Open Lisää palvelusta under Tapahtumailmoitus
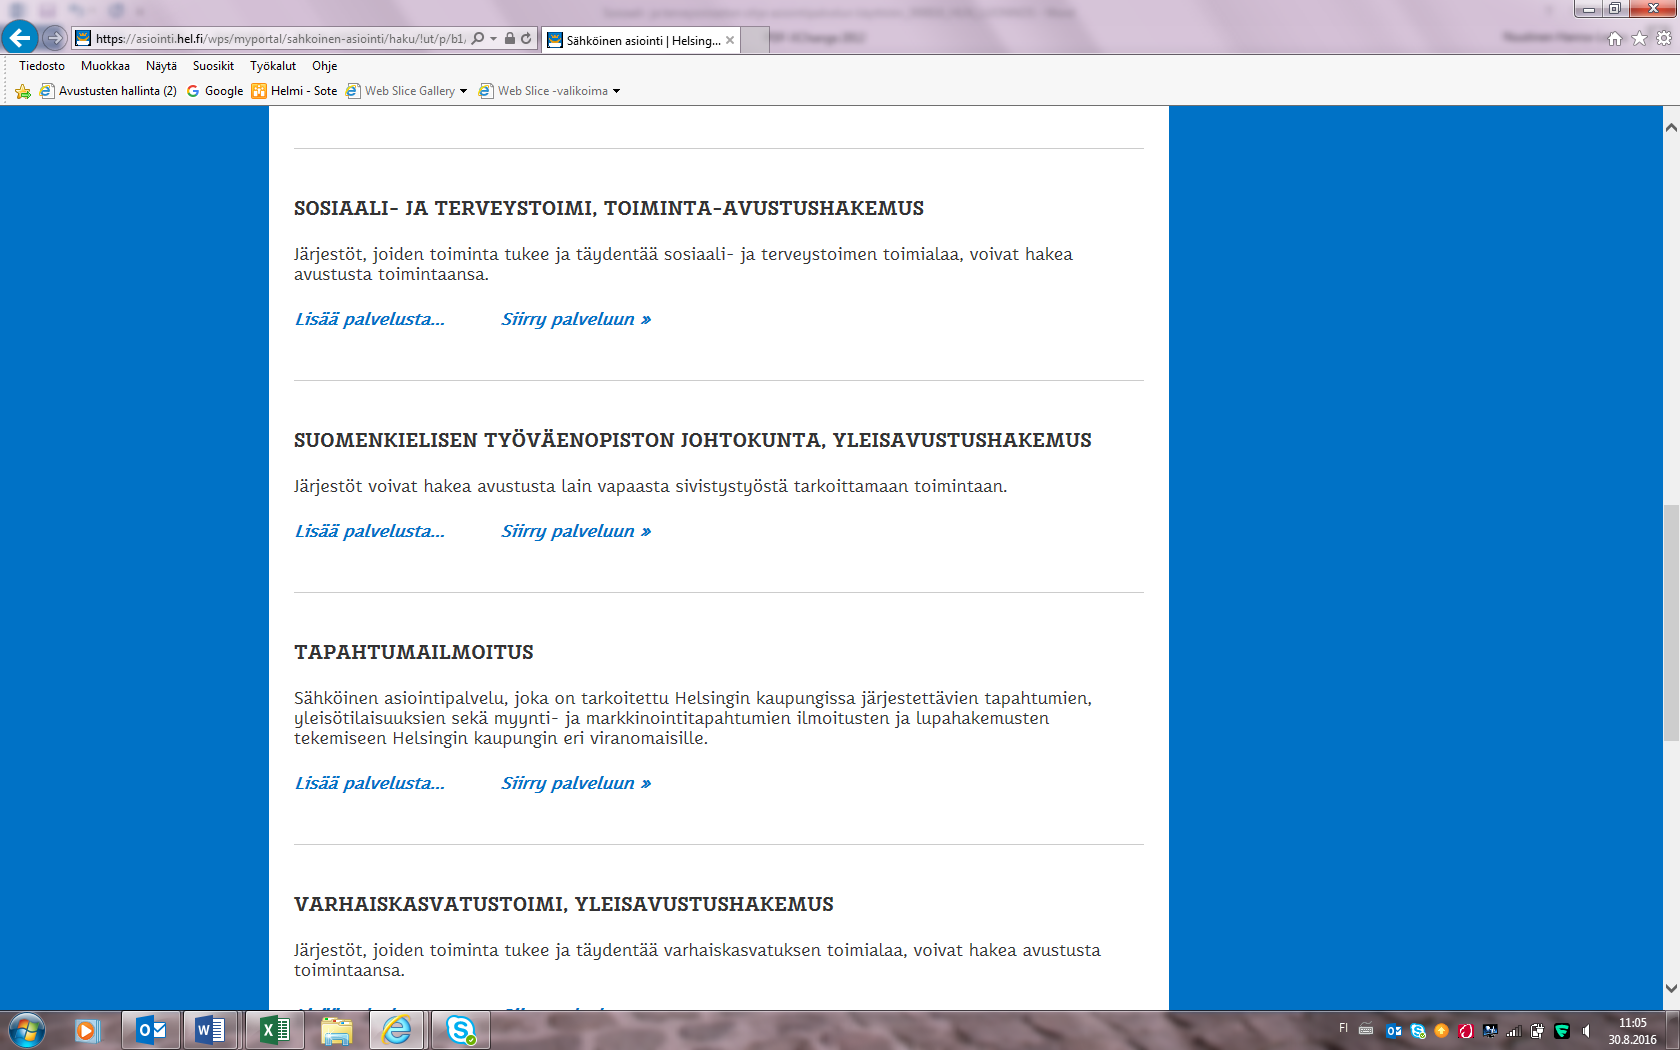Viewport: 1680px width, 1050px height. pyautogui.click(x=369, y=783)
